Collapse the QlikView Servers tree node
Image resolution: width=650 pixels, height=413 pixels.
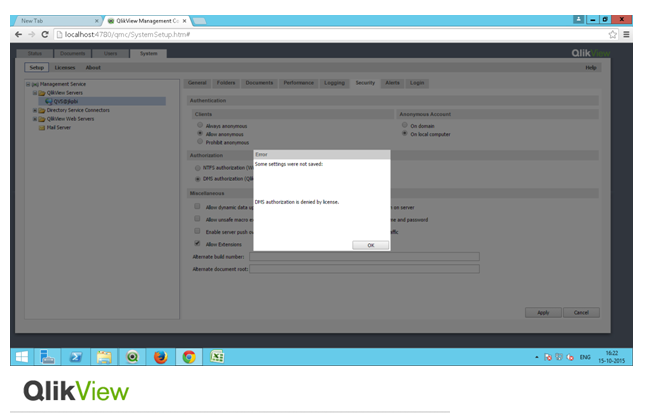[35, 93]
